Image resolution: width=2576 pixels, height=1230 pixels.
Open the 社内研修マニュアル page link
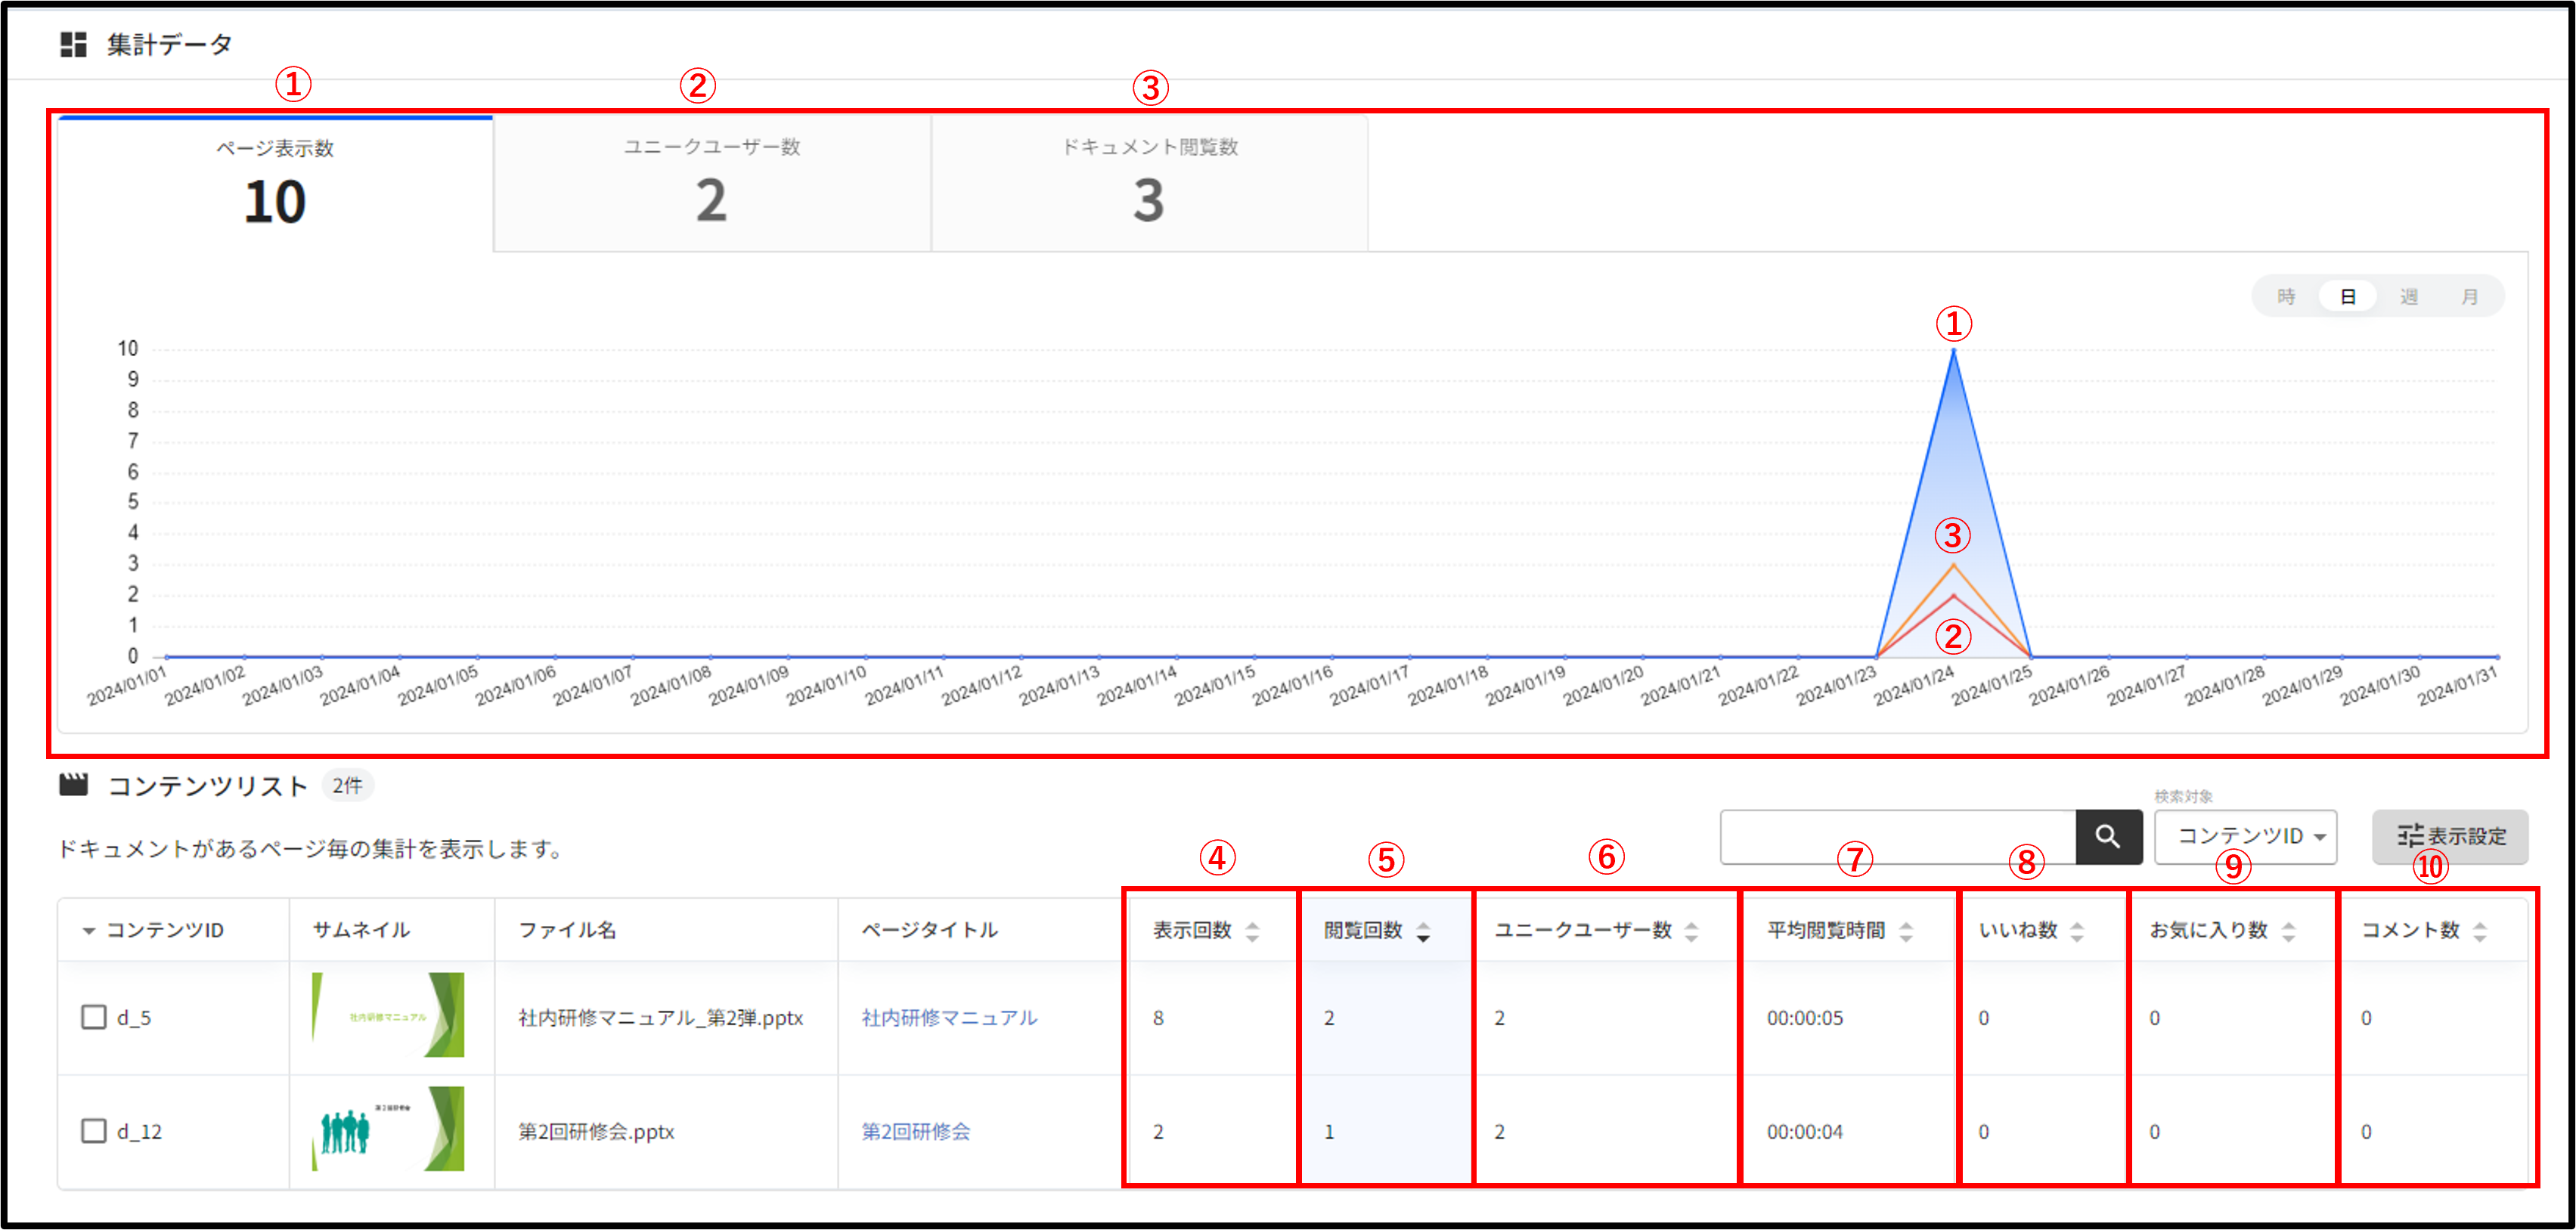[949, 1017]
